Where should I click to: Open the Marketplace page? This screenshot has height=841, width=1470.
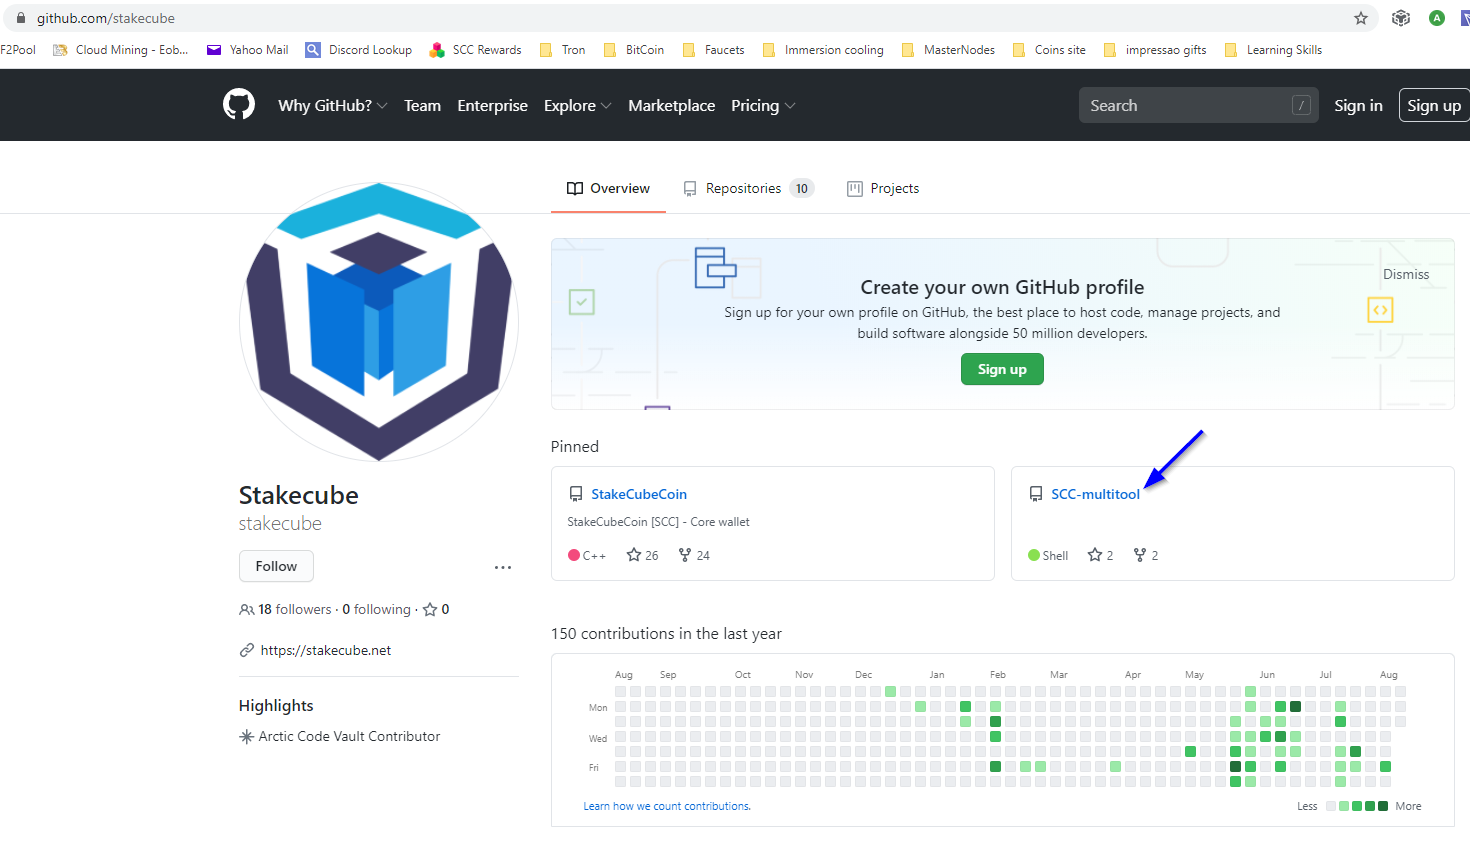click(x=671, y=105)
